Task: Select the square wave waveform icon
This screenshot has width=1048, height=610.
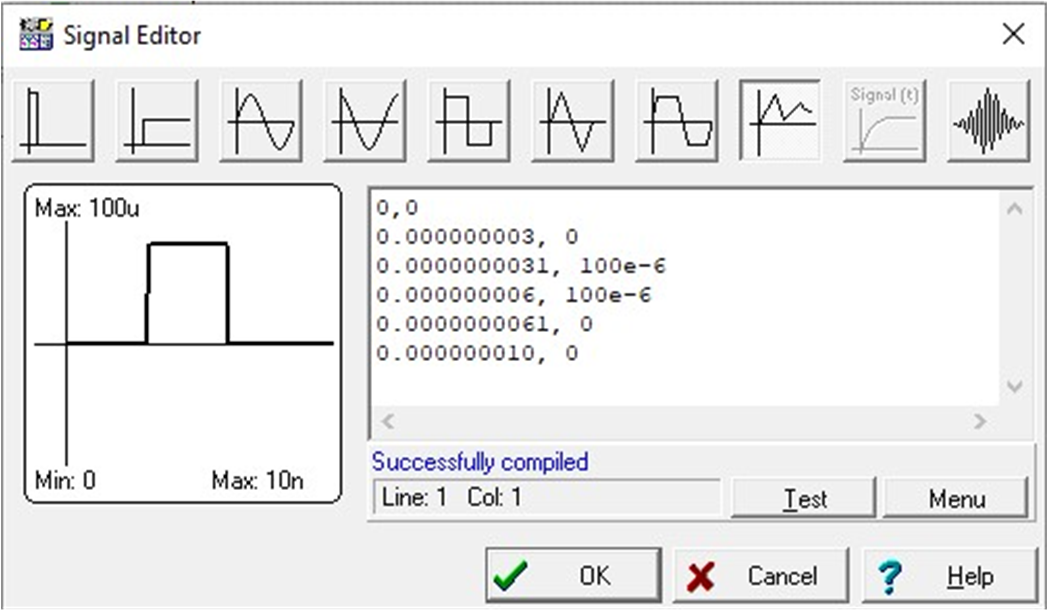Action: pyautogui.click(x=467, y=124)
